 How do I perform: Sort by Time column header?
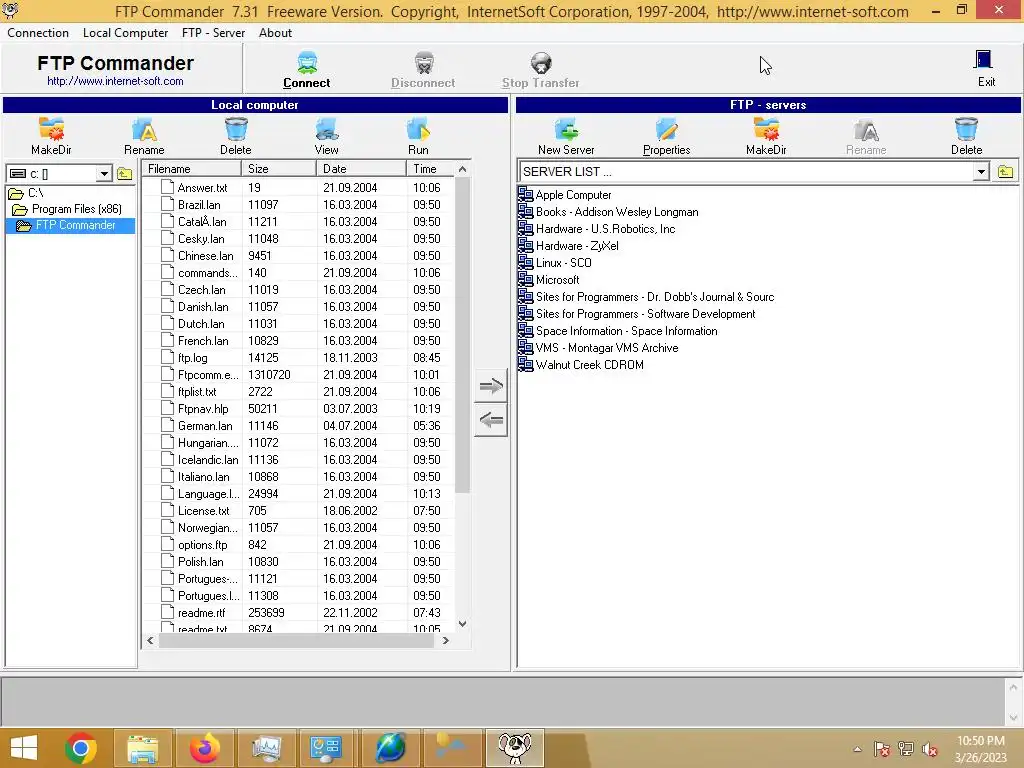pos(430,169)
